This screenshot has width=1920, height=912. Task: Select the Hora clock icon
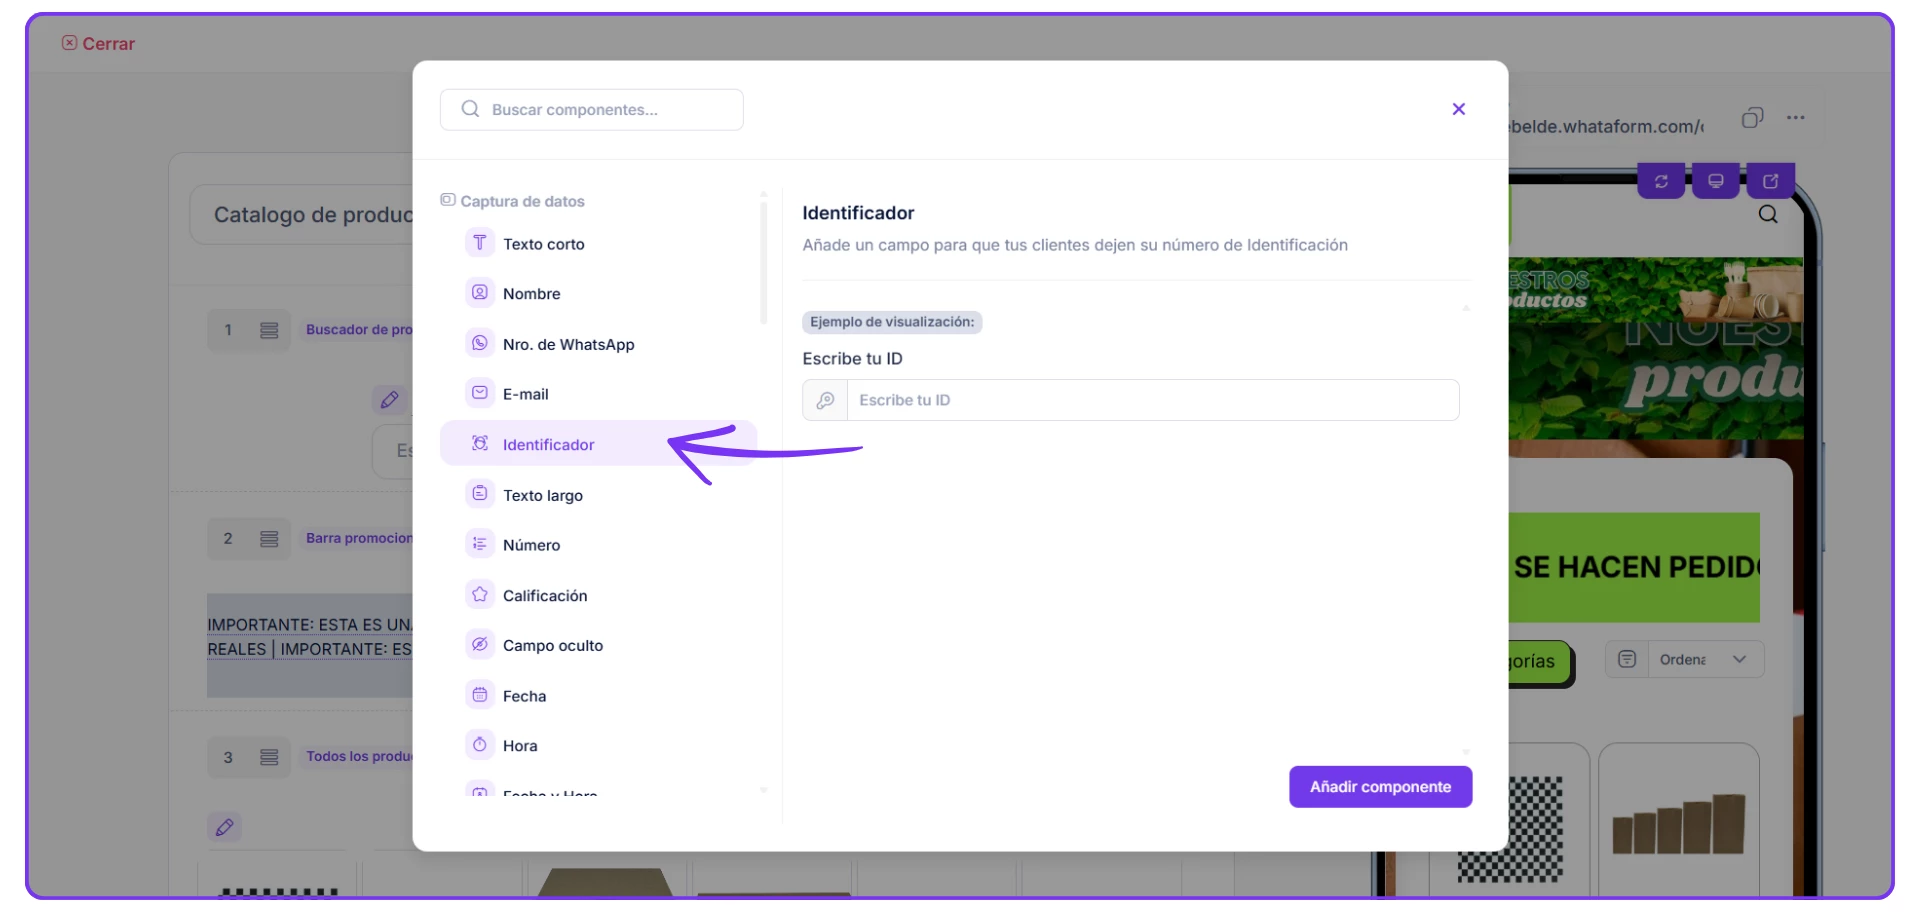[480, 745]
